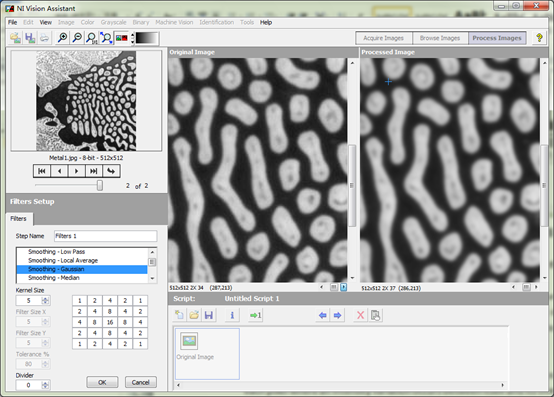The width and height of the screenshot is (554, 397).
Task: Go to last image
Action: coord(94,171)
